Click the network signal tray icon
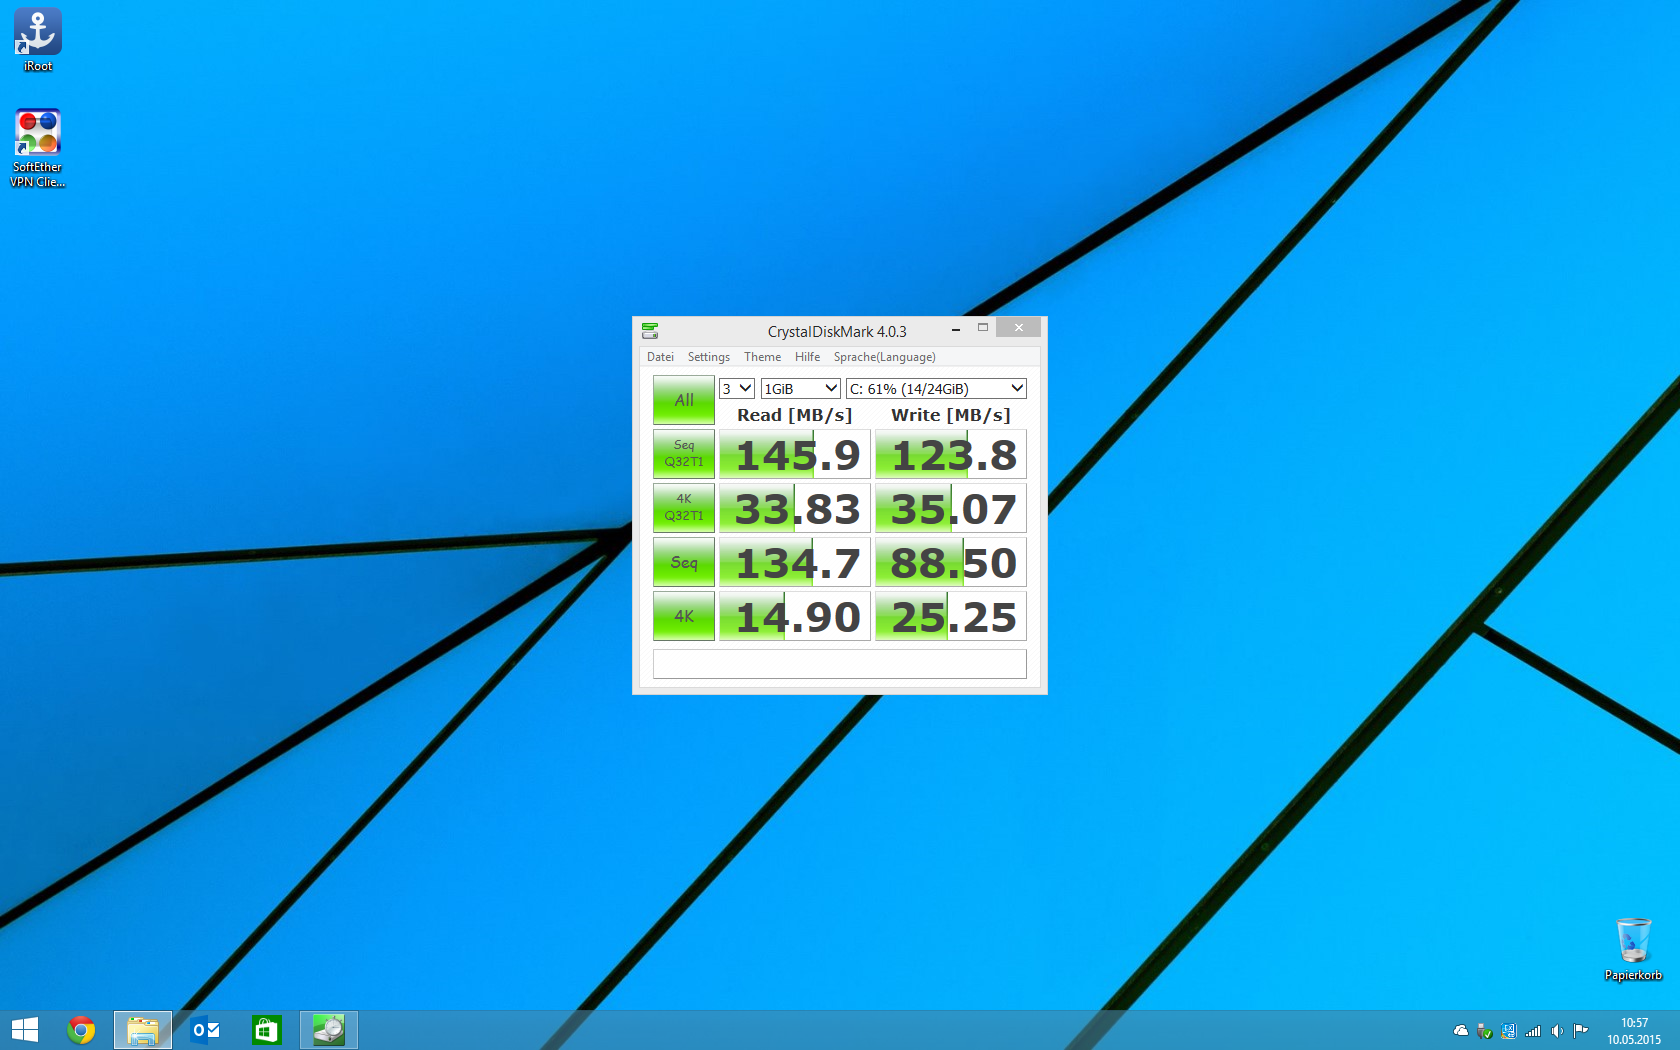The height and width of the screenshot is (1050, 1680). pyautogui.click(x=1533, y=1031)
